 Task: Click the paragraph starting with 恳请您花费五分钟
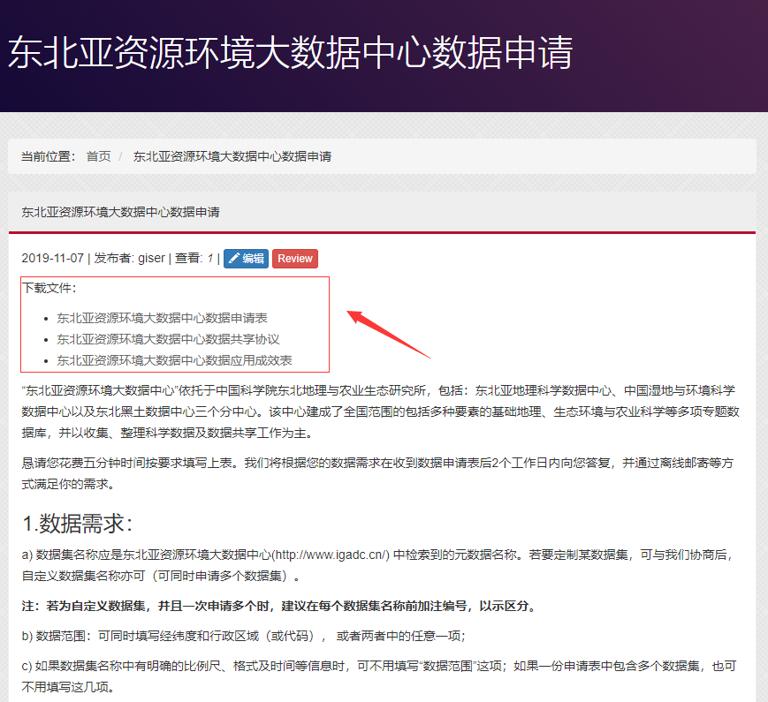coord(377,473)
